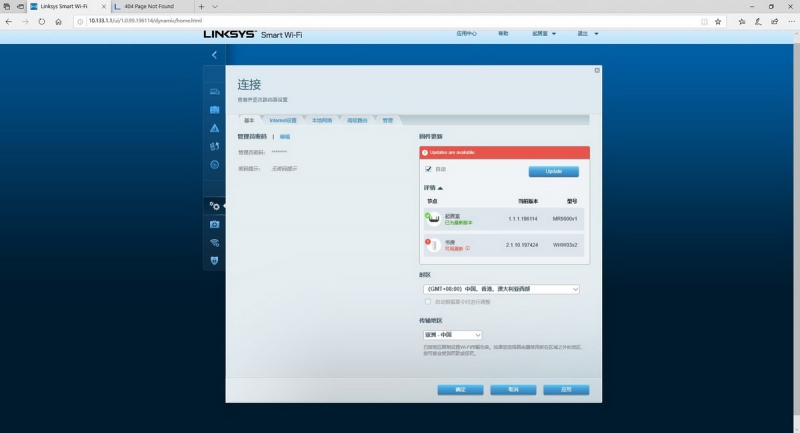The width and height of the screenshot is (800, 433).
Task: Select the MR9000v1 起居室 node row
Action: [x=504, y=219]
